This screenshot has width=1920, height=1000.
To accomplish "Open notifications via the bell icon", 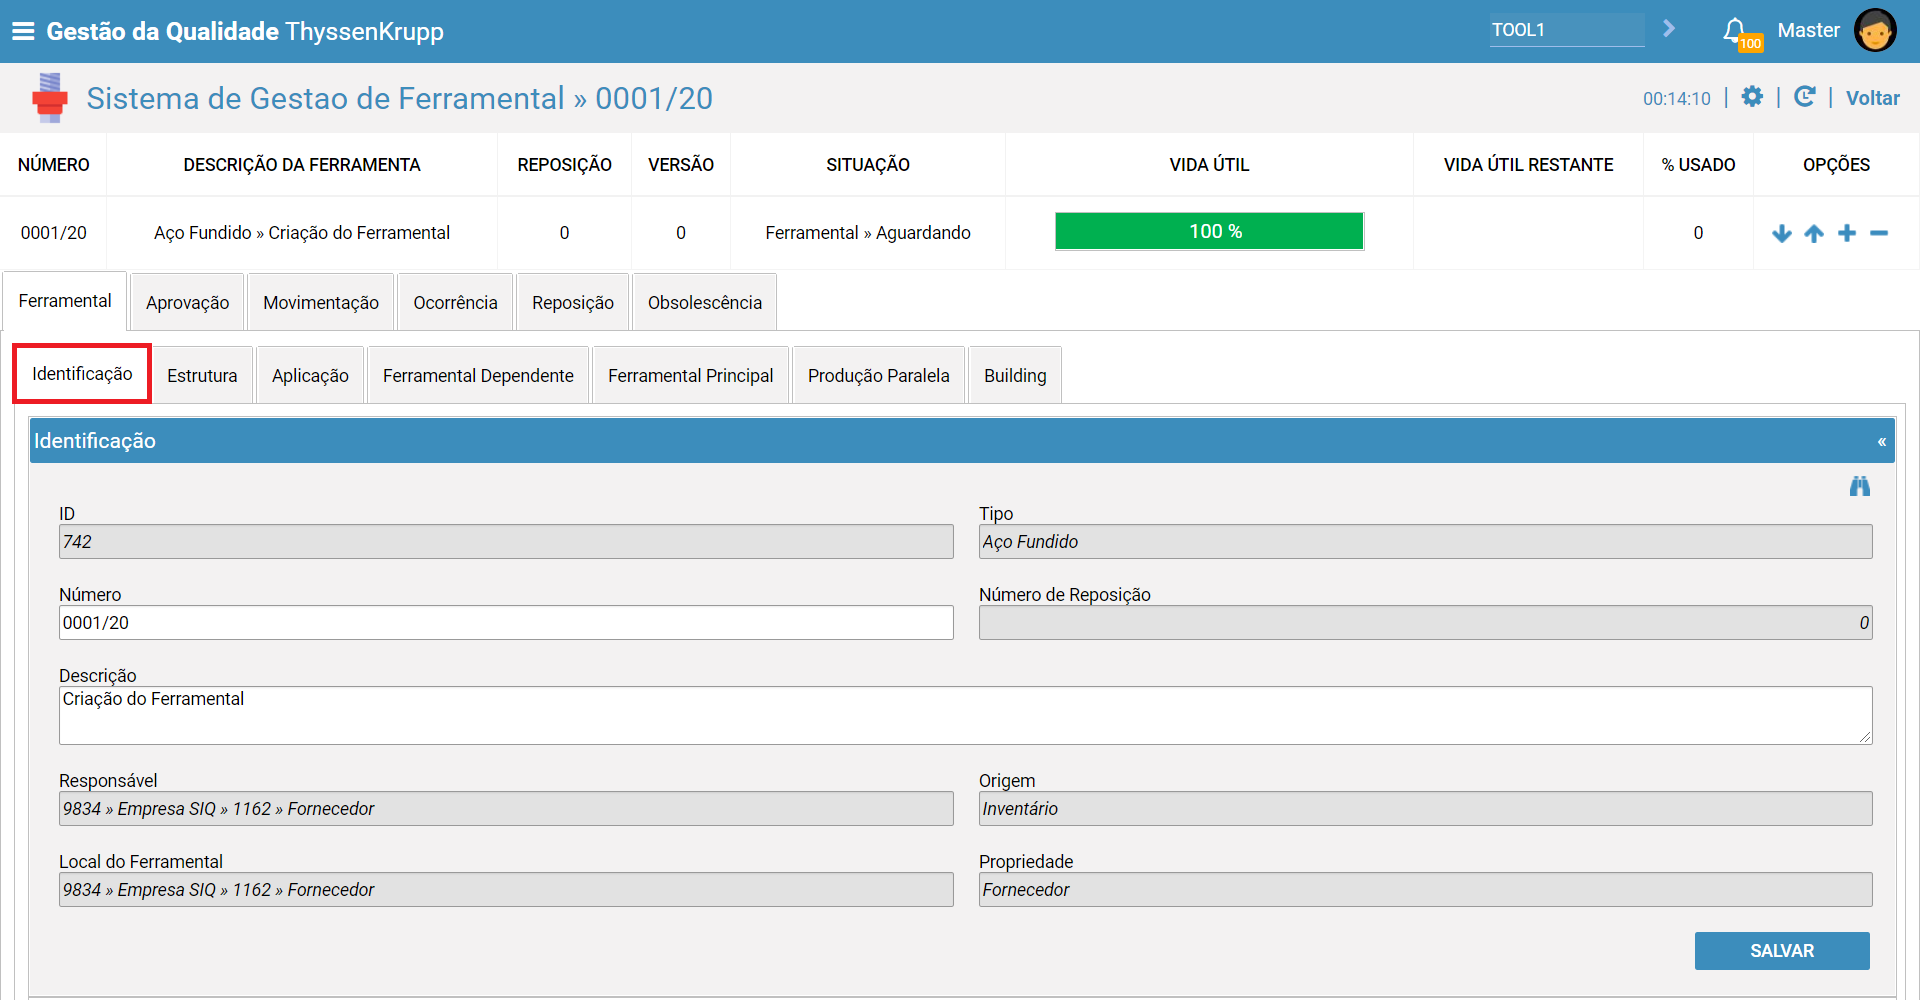I will point(1735,30).
